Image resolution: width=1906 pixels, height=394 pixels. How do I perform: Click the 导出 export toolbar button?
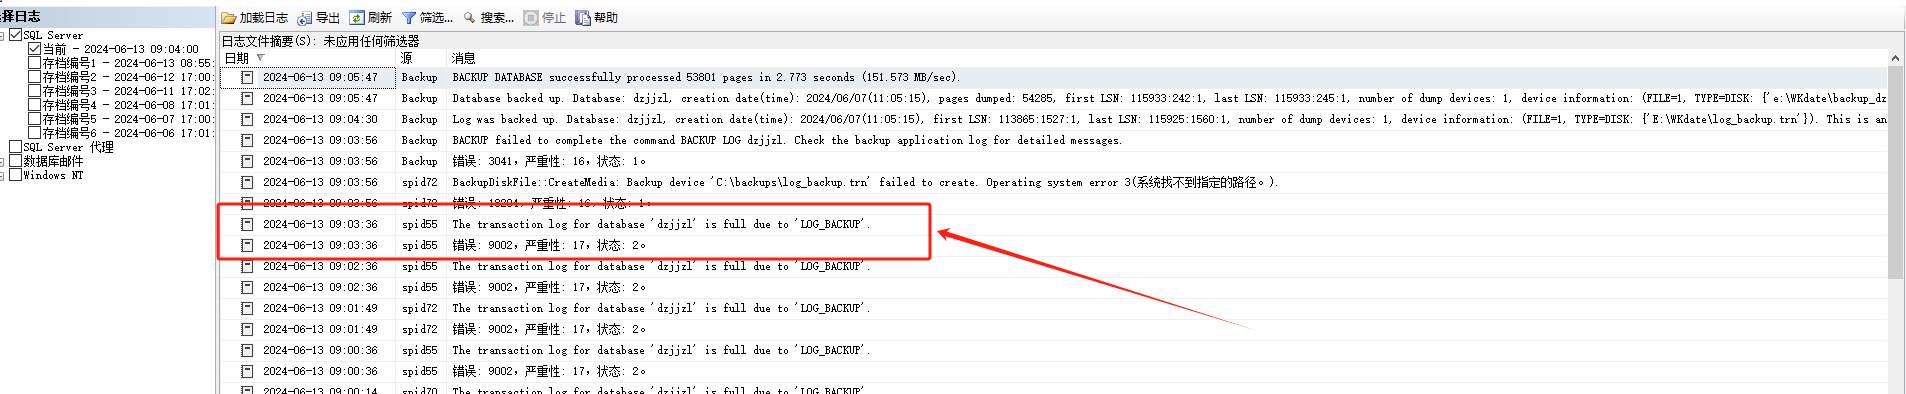[319, 18]
